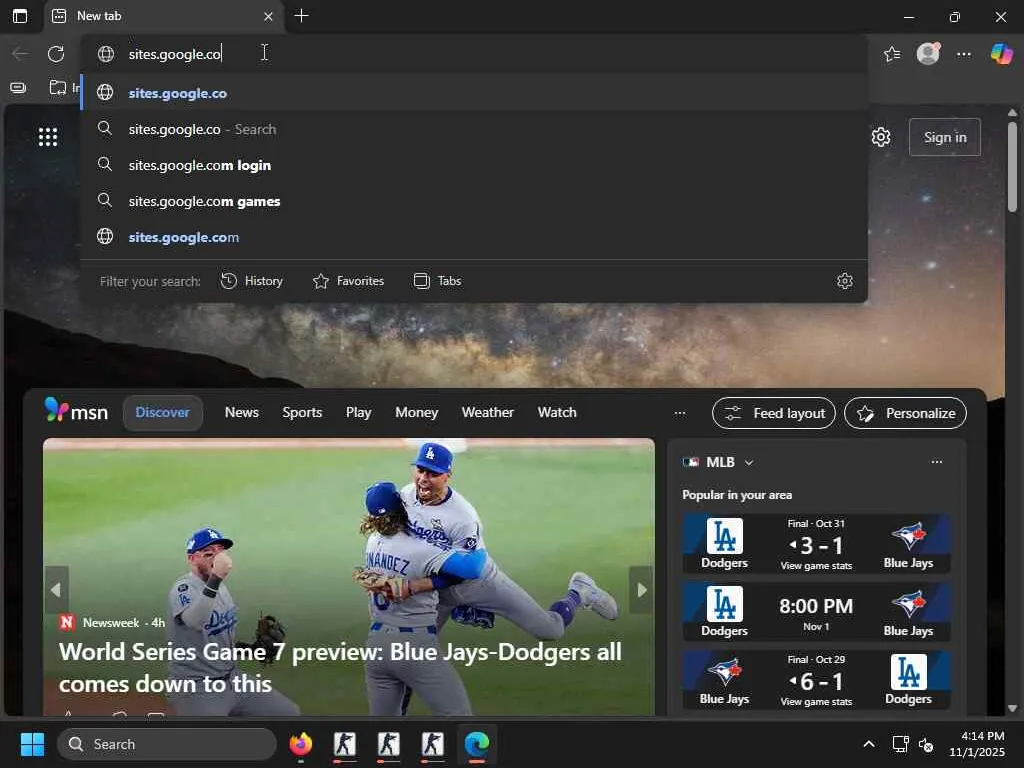Choose sites.google.co - Search suggestion
Screen dimensions: 1024x768
point(474,129)
